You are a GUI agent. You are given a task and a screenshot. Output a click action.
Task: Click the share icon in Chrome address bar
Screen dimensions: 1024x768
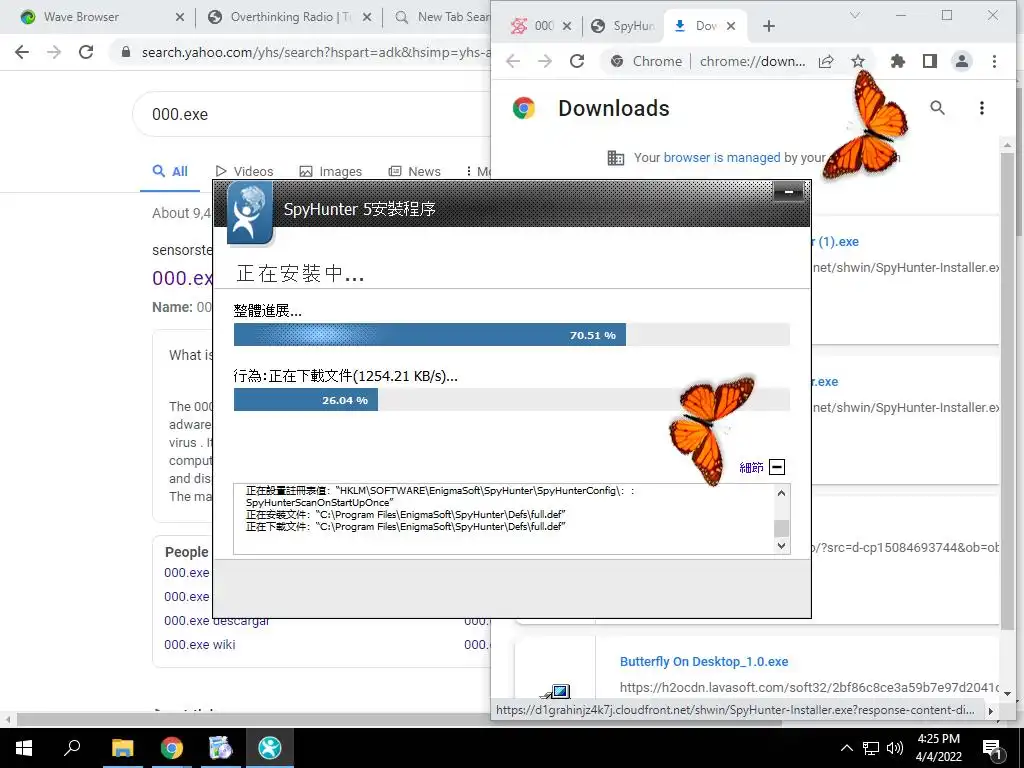tap(826, 61)
